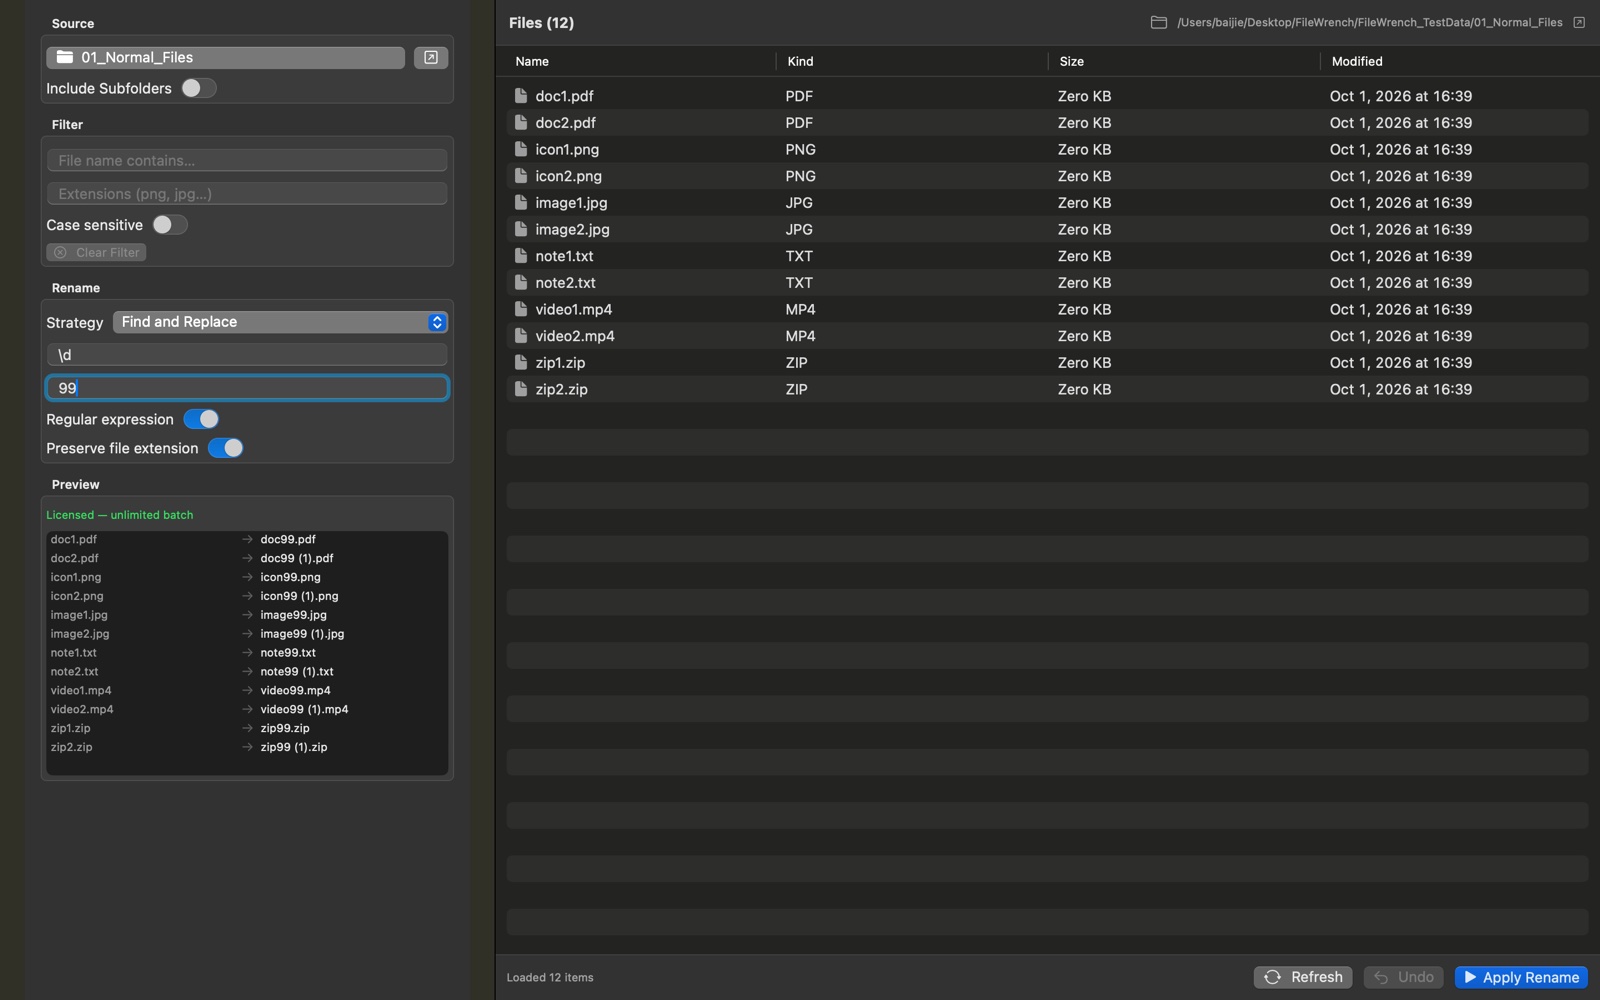The height and width of the screenshot is (1000, 1600).
Task: Select the video1.mp4 file name
Action: (573, 309)
